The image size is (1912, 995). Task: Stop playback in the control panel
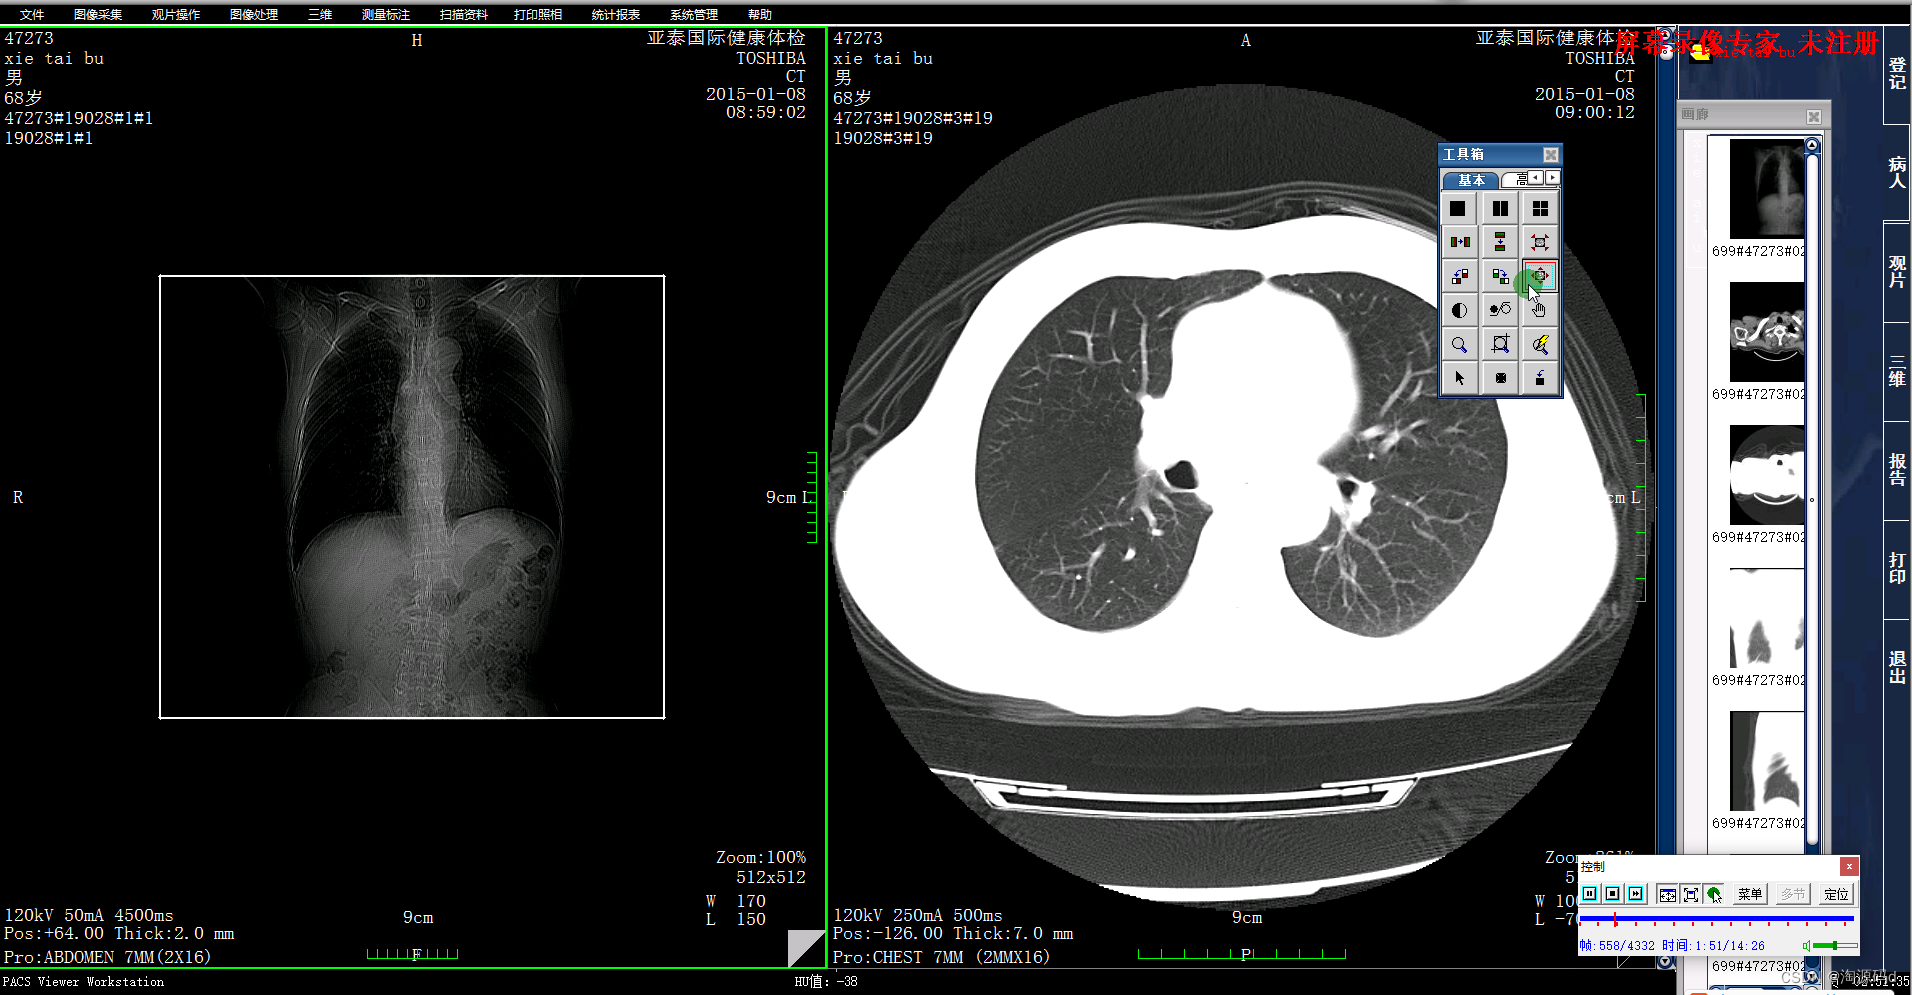pyautogui.click(x=1613, y=894)
